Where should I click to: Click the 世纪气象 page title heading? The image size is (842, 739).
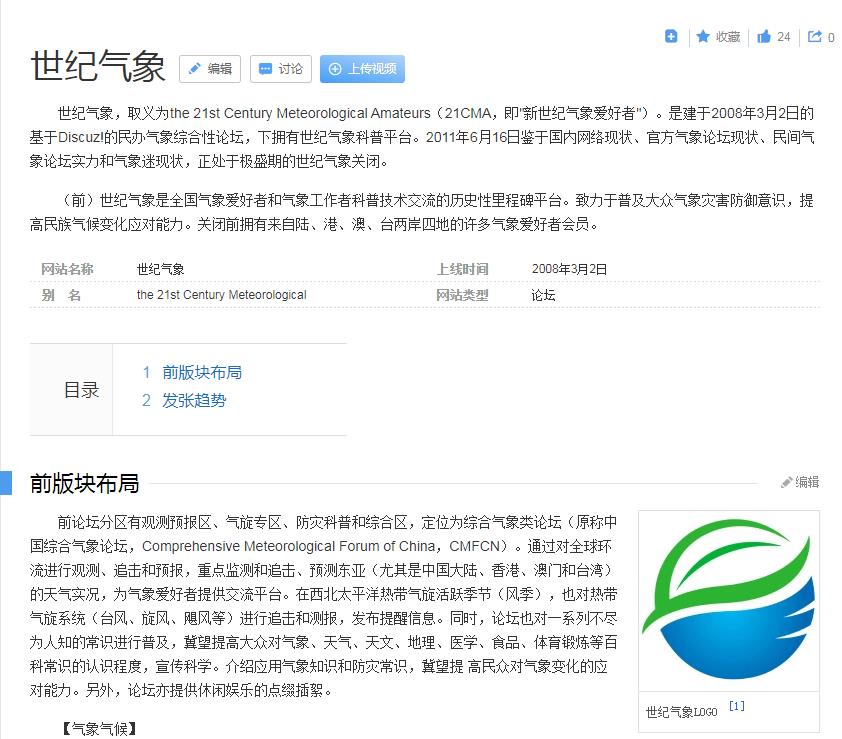tap(98, 67)
